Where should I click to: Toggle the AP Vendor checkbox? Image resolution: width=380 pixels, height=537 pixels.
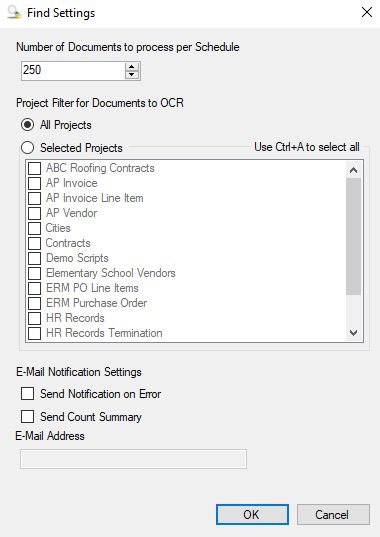[34, 213]
